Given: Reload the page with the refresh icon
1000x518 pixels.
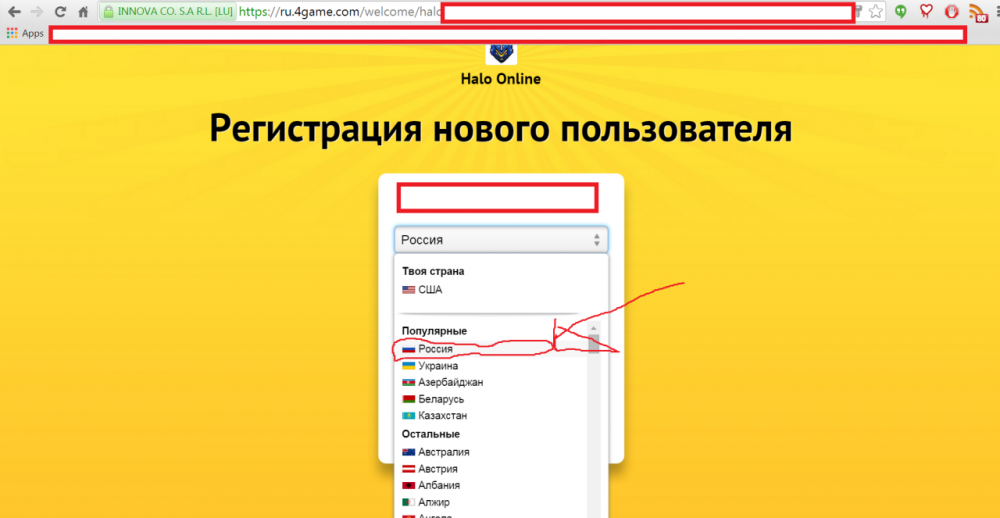Looking at the screenshot, I should [x=60, y=11].
